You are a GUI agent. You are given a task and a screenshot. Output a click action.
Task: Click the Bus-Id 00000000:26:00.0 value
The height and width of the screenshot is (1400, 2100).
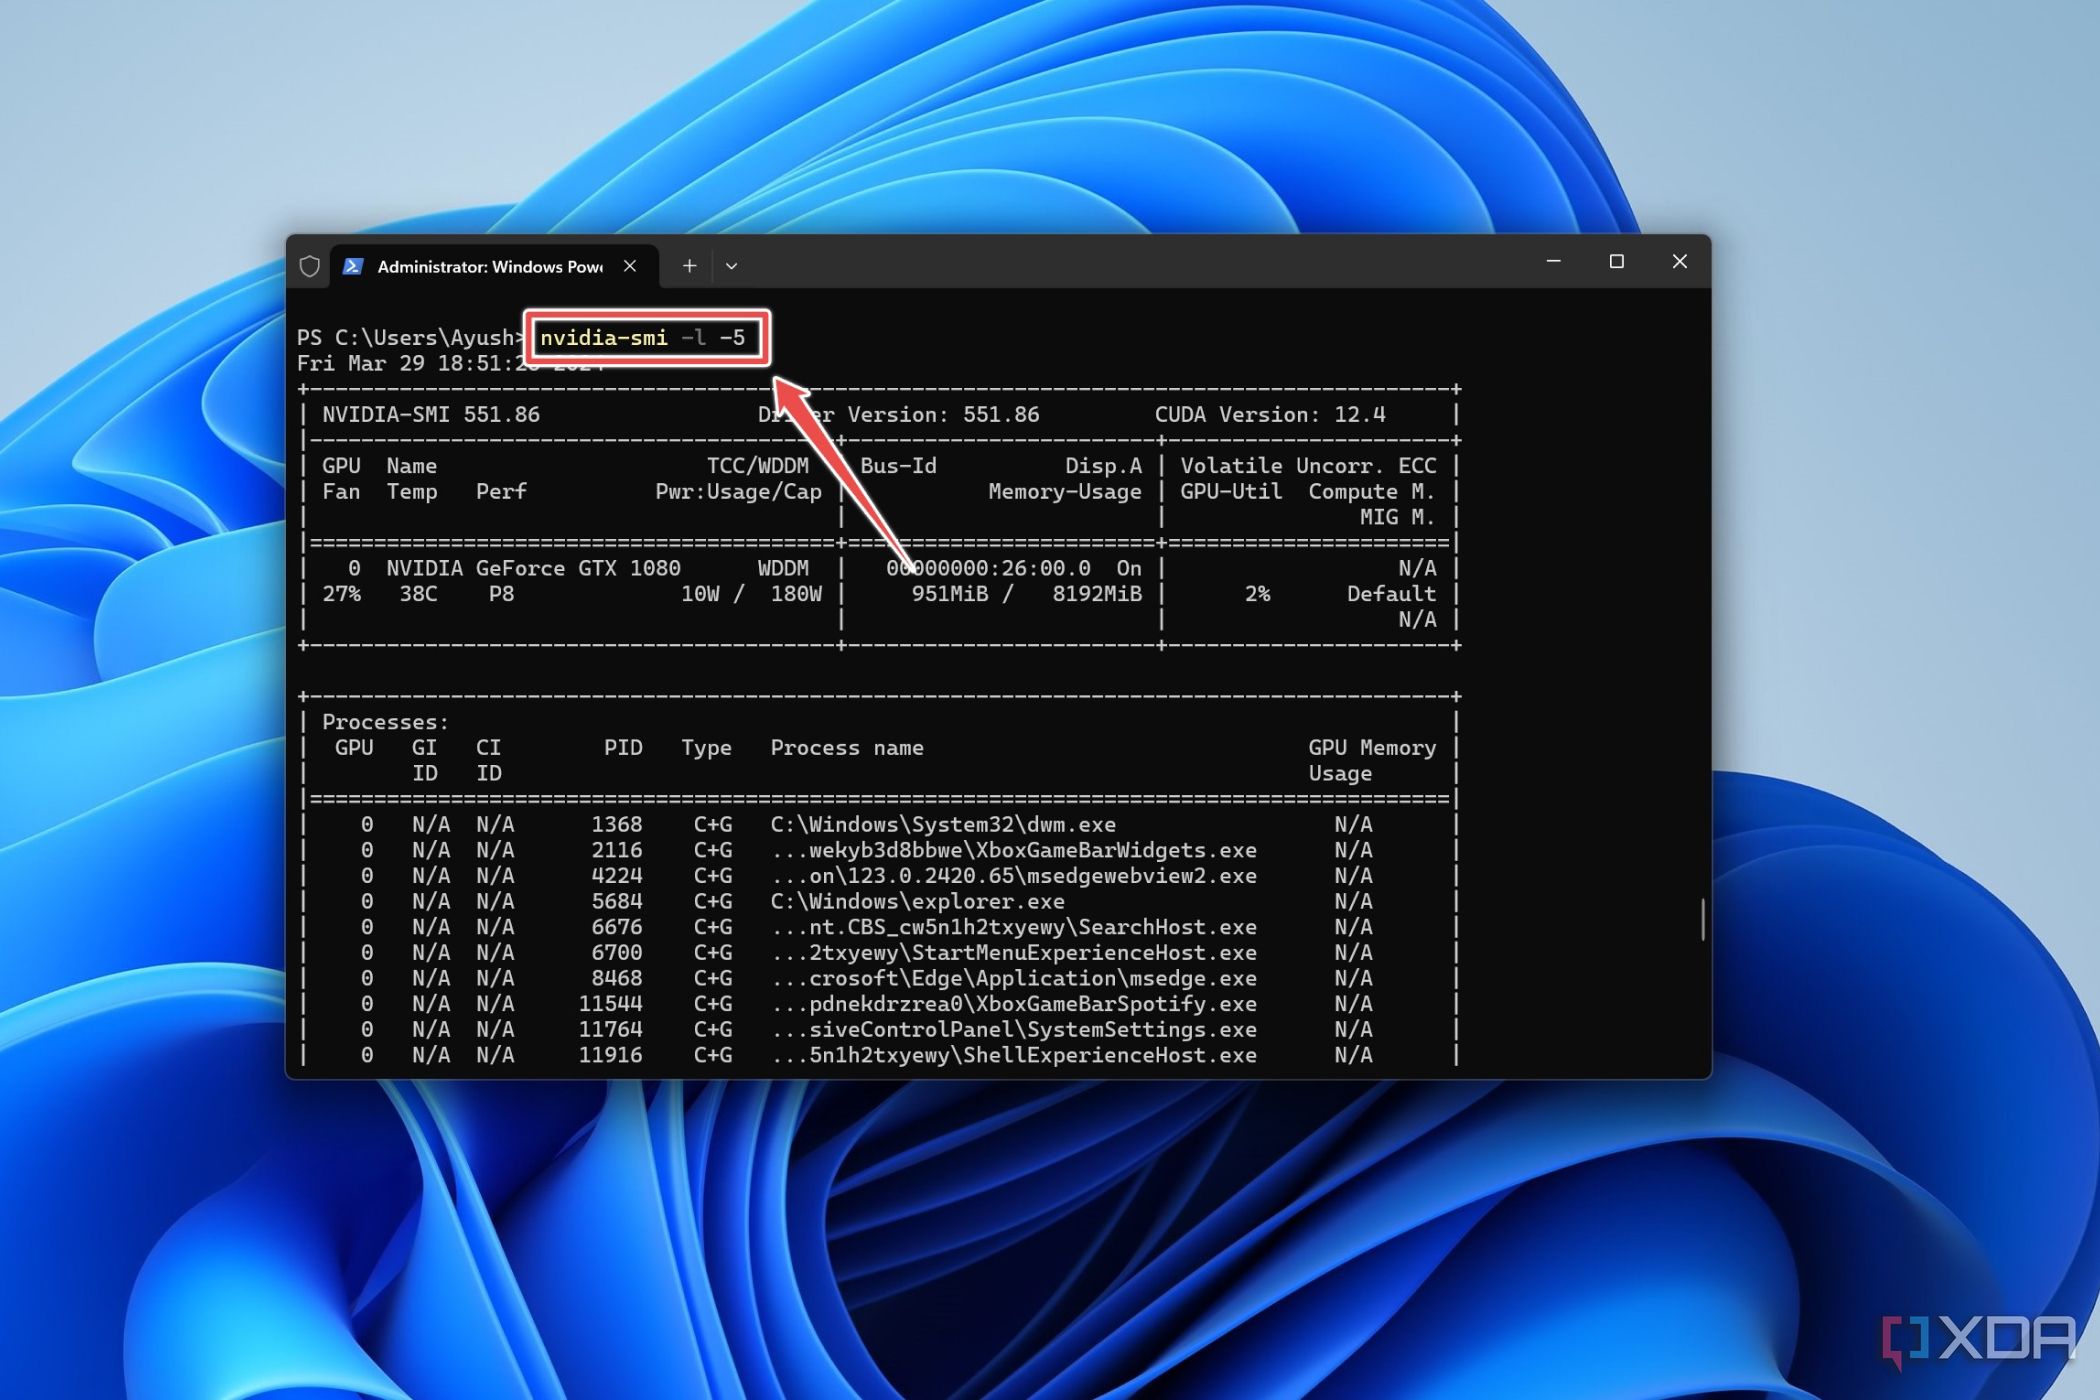[x=988, y=568]
